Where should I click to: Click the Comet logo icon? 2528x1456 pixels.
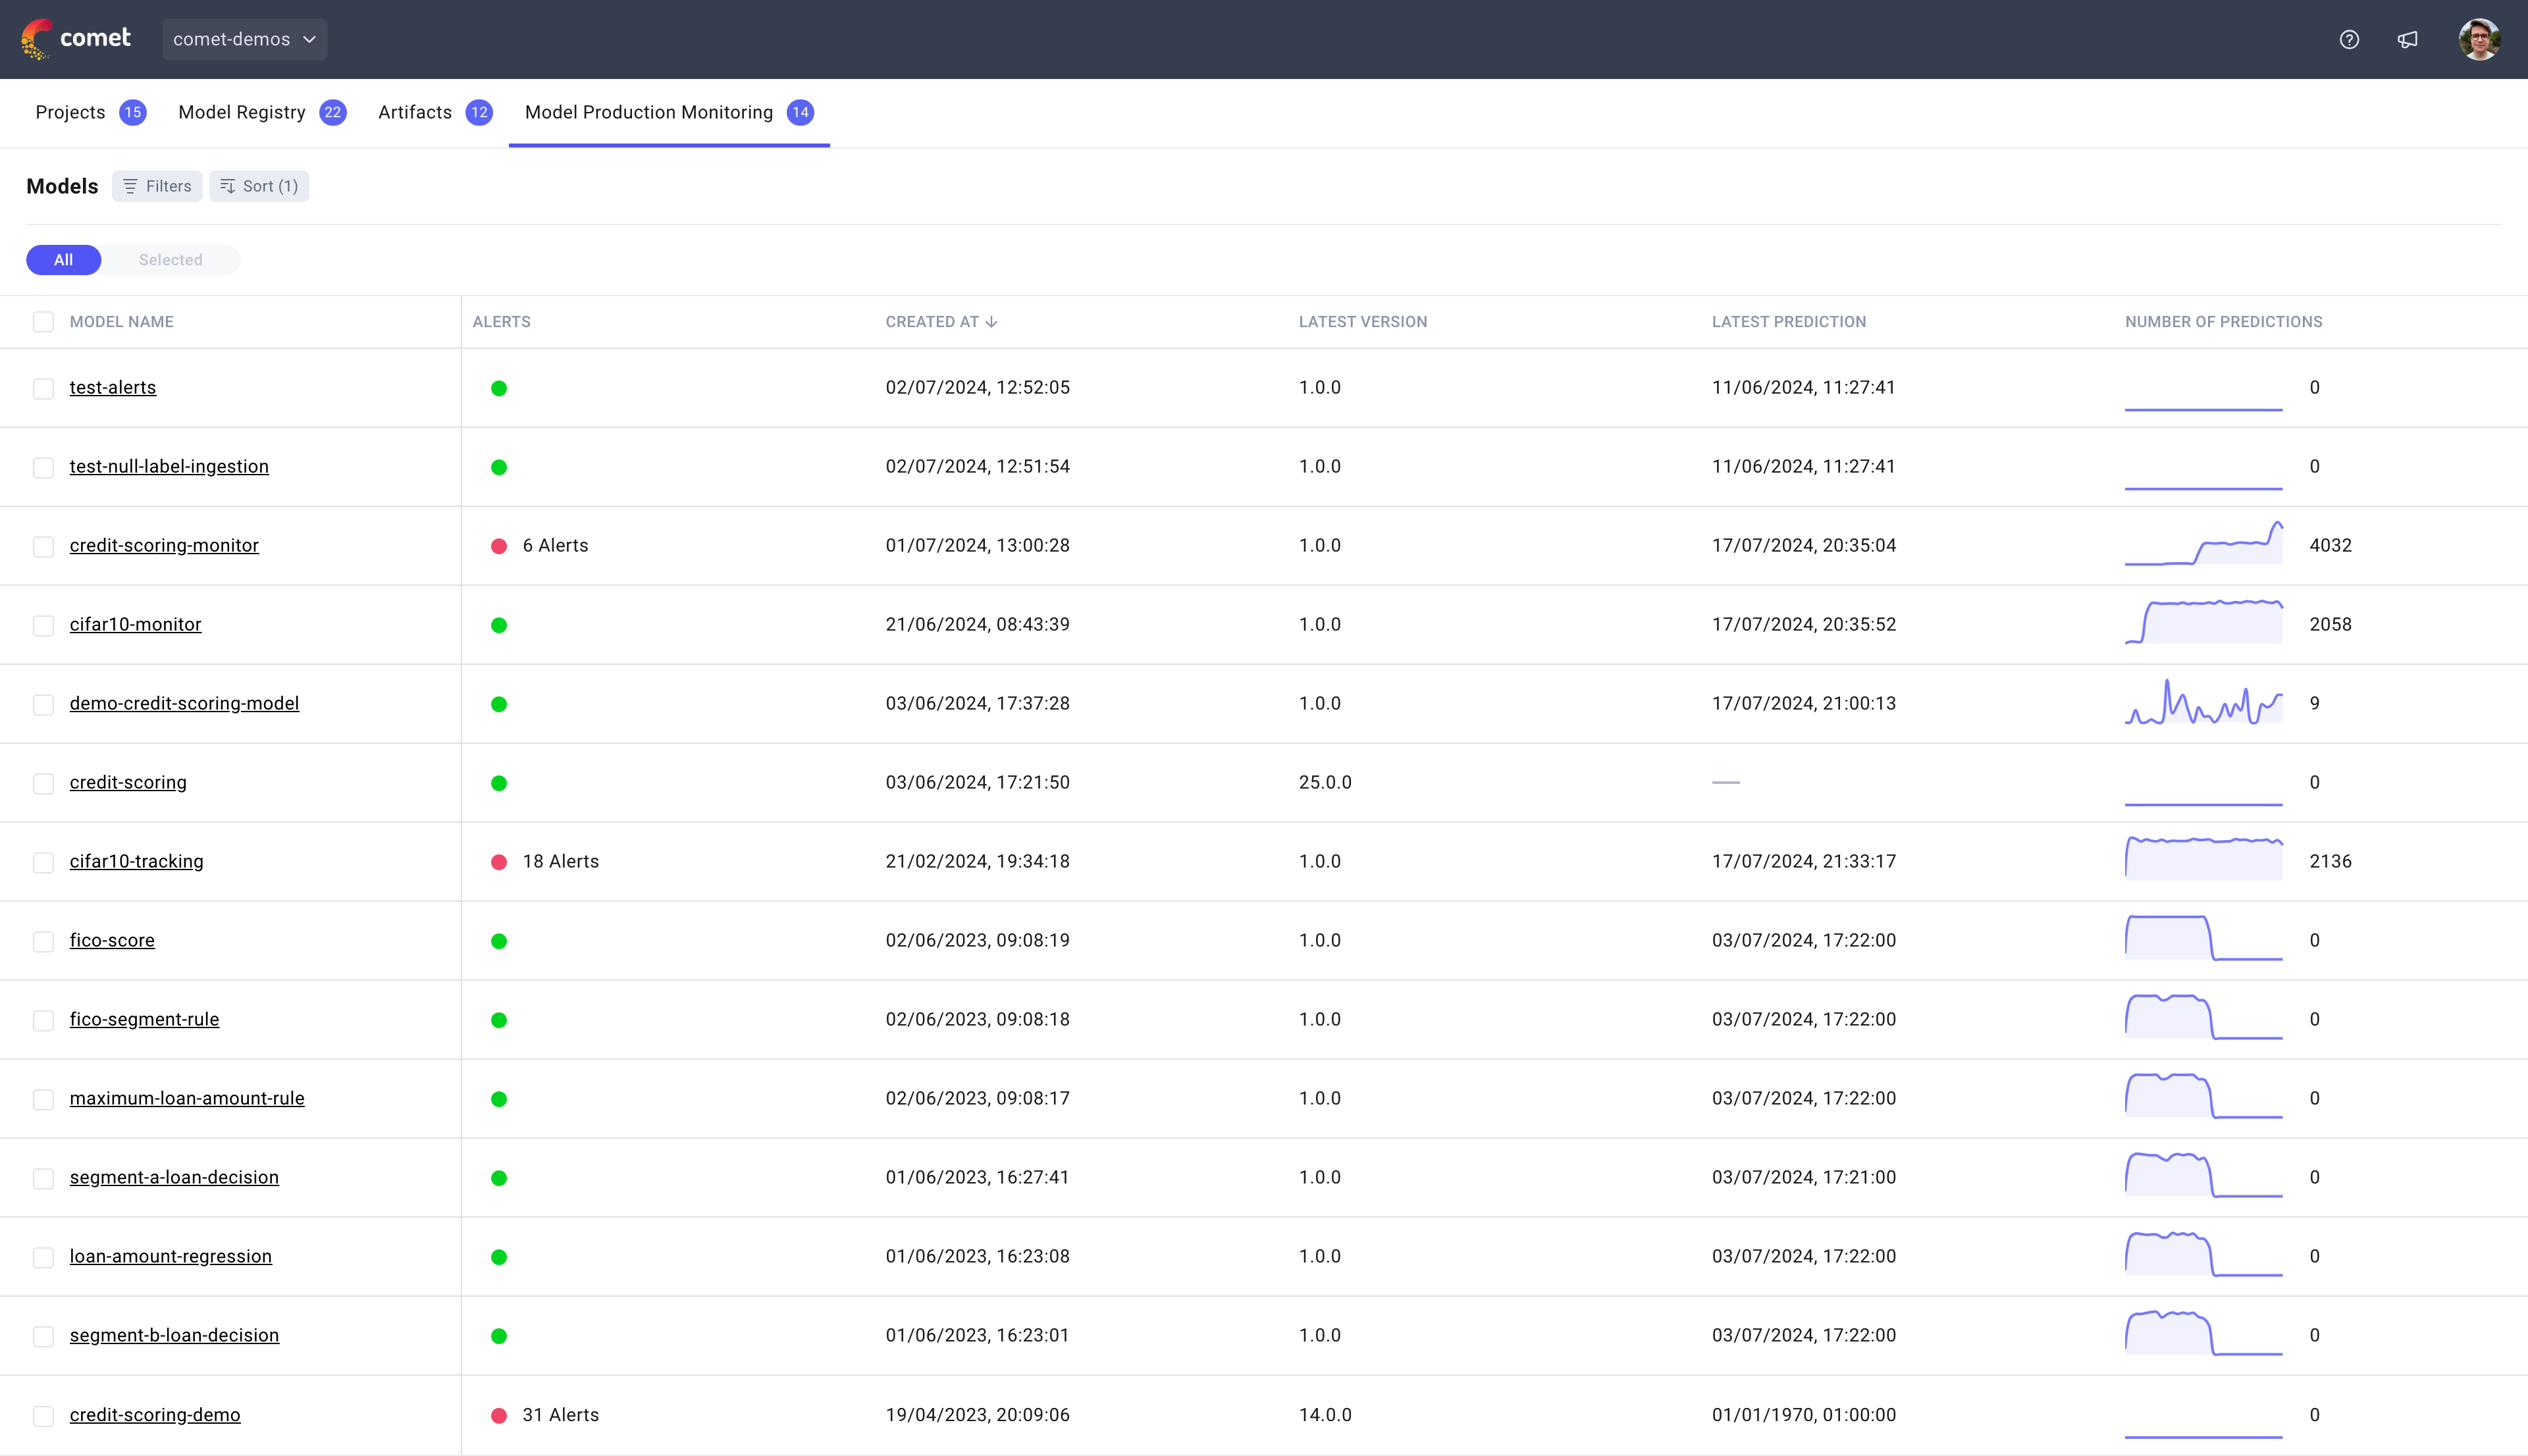36,39
